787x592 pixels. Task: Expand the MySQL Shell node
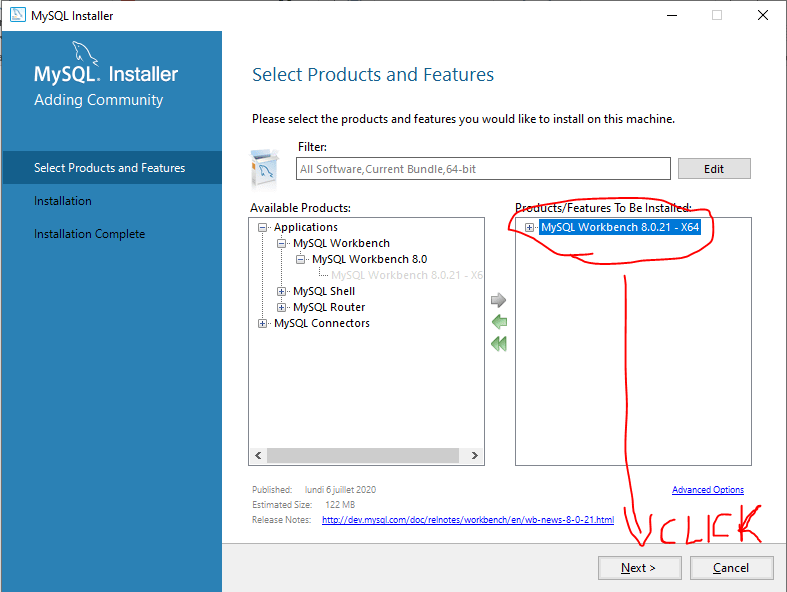(x=281, y=292)
